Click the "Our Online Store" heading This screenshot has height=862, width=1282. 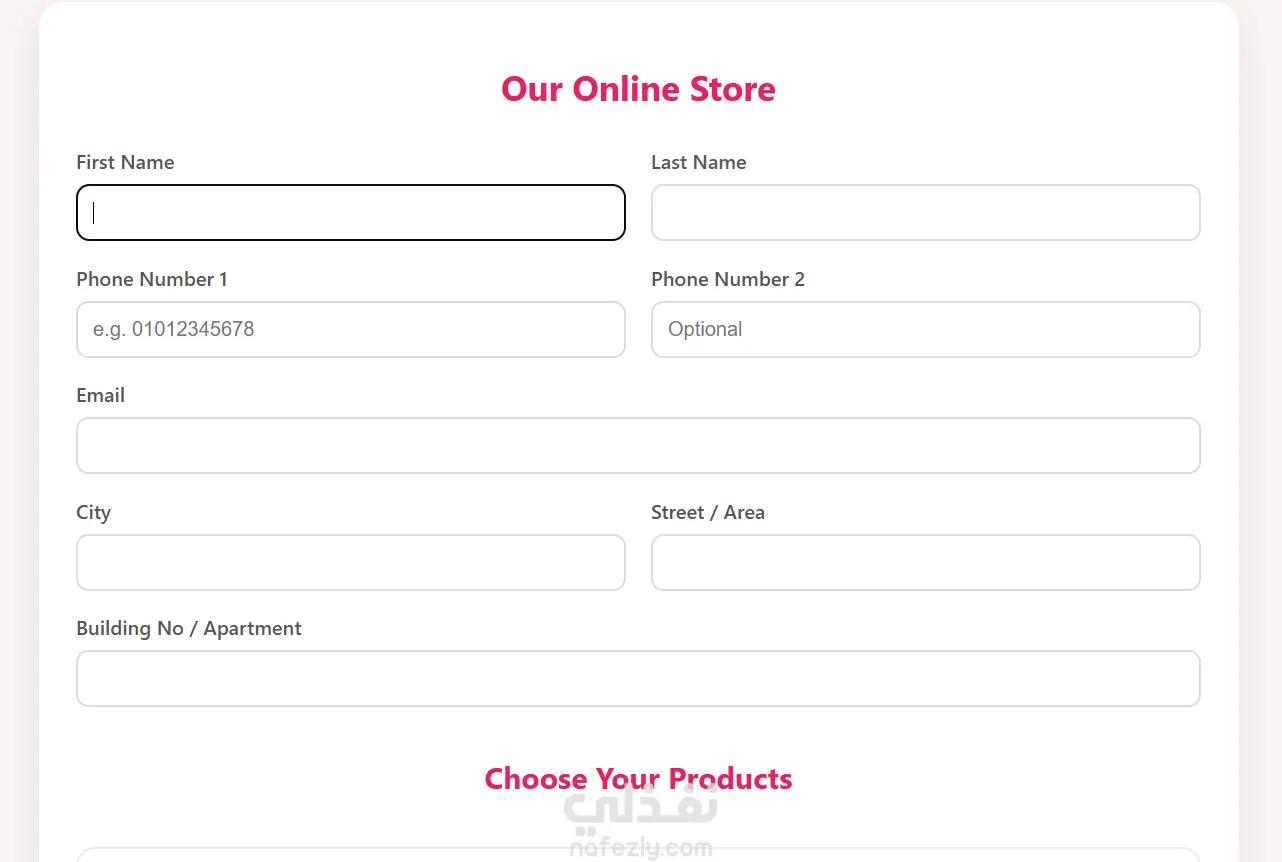click(638, 89)
